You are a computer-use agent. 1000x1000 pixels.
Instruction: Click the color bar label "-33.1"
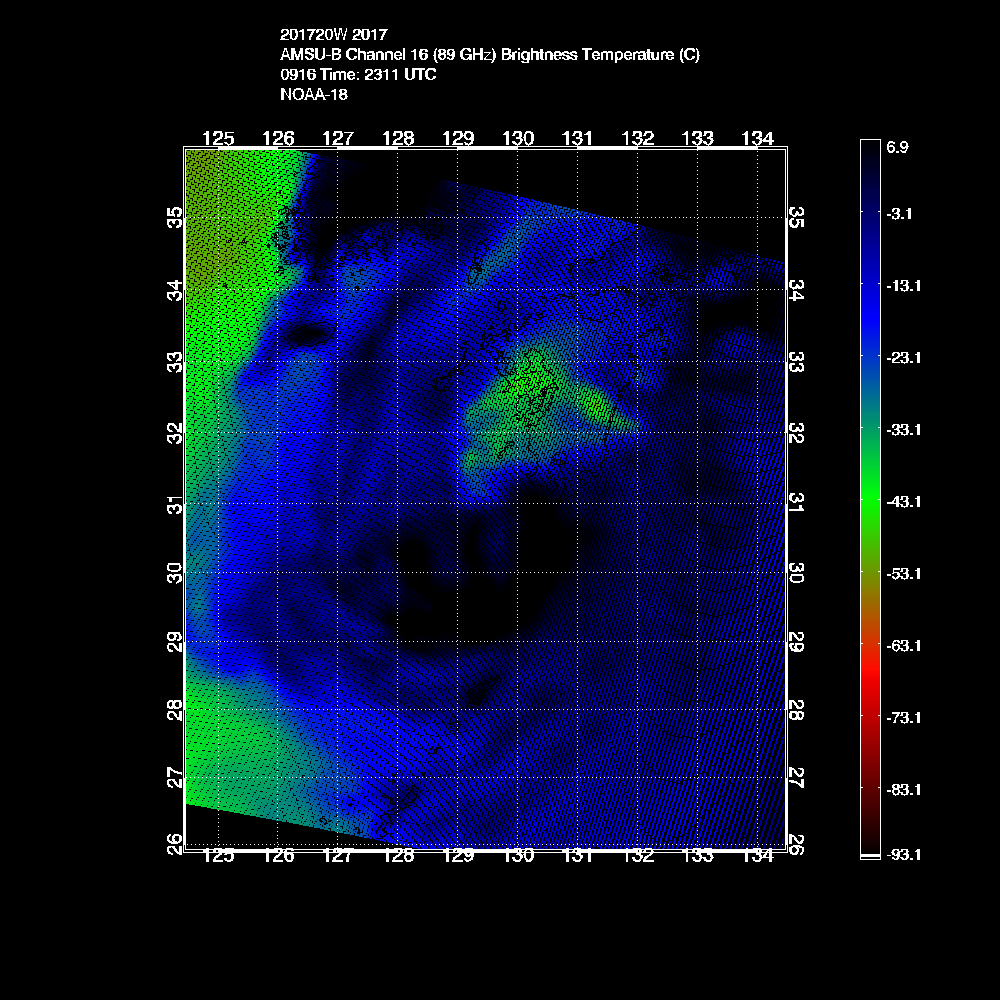[904, 430]
